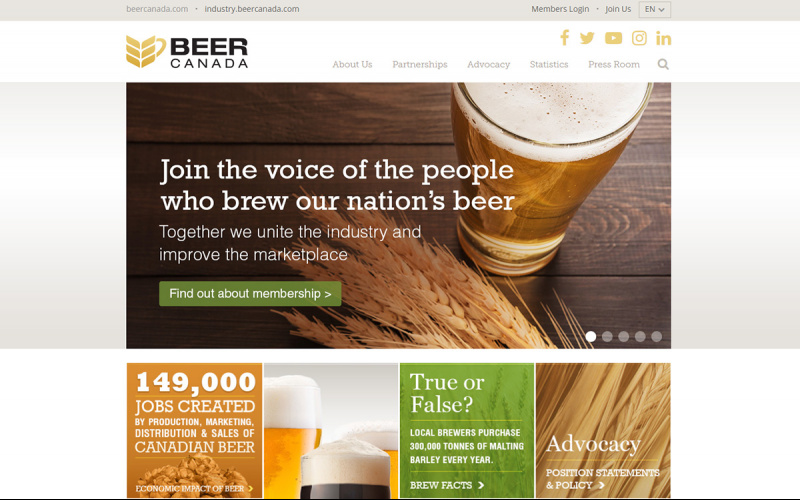Click the search magnifier icon
The width and height of the screenshot is (800, 500).
coord(663,64)
